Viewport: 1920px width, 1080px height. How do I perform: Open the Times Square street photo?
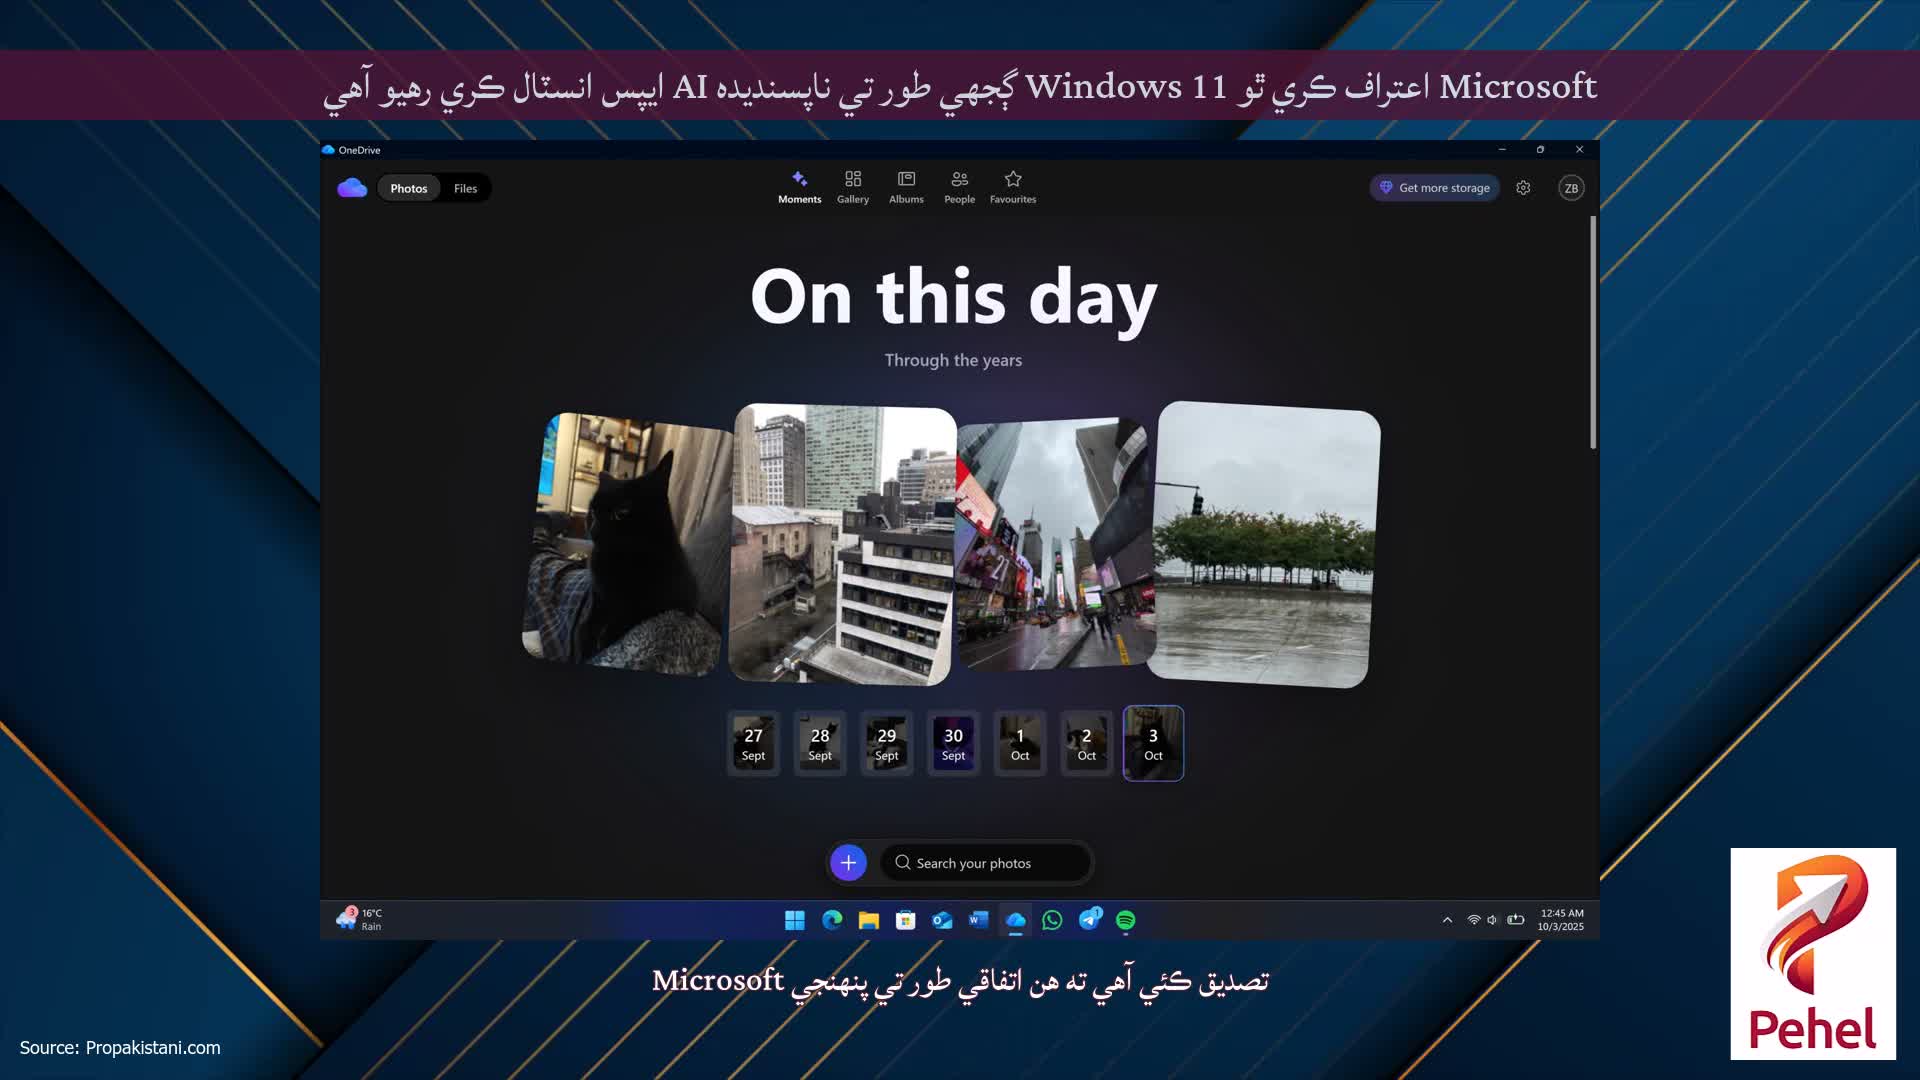pos(1055,543)
